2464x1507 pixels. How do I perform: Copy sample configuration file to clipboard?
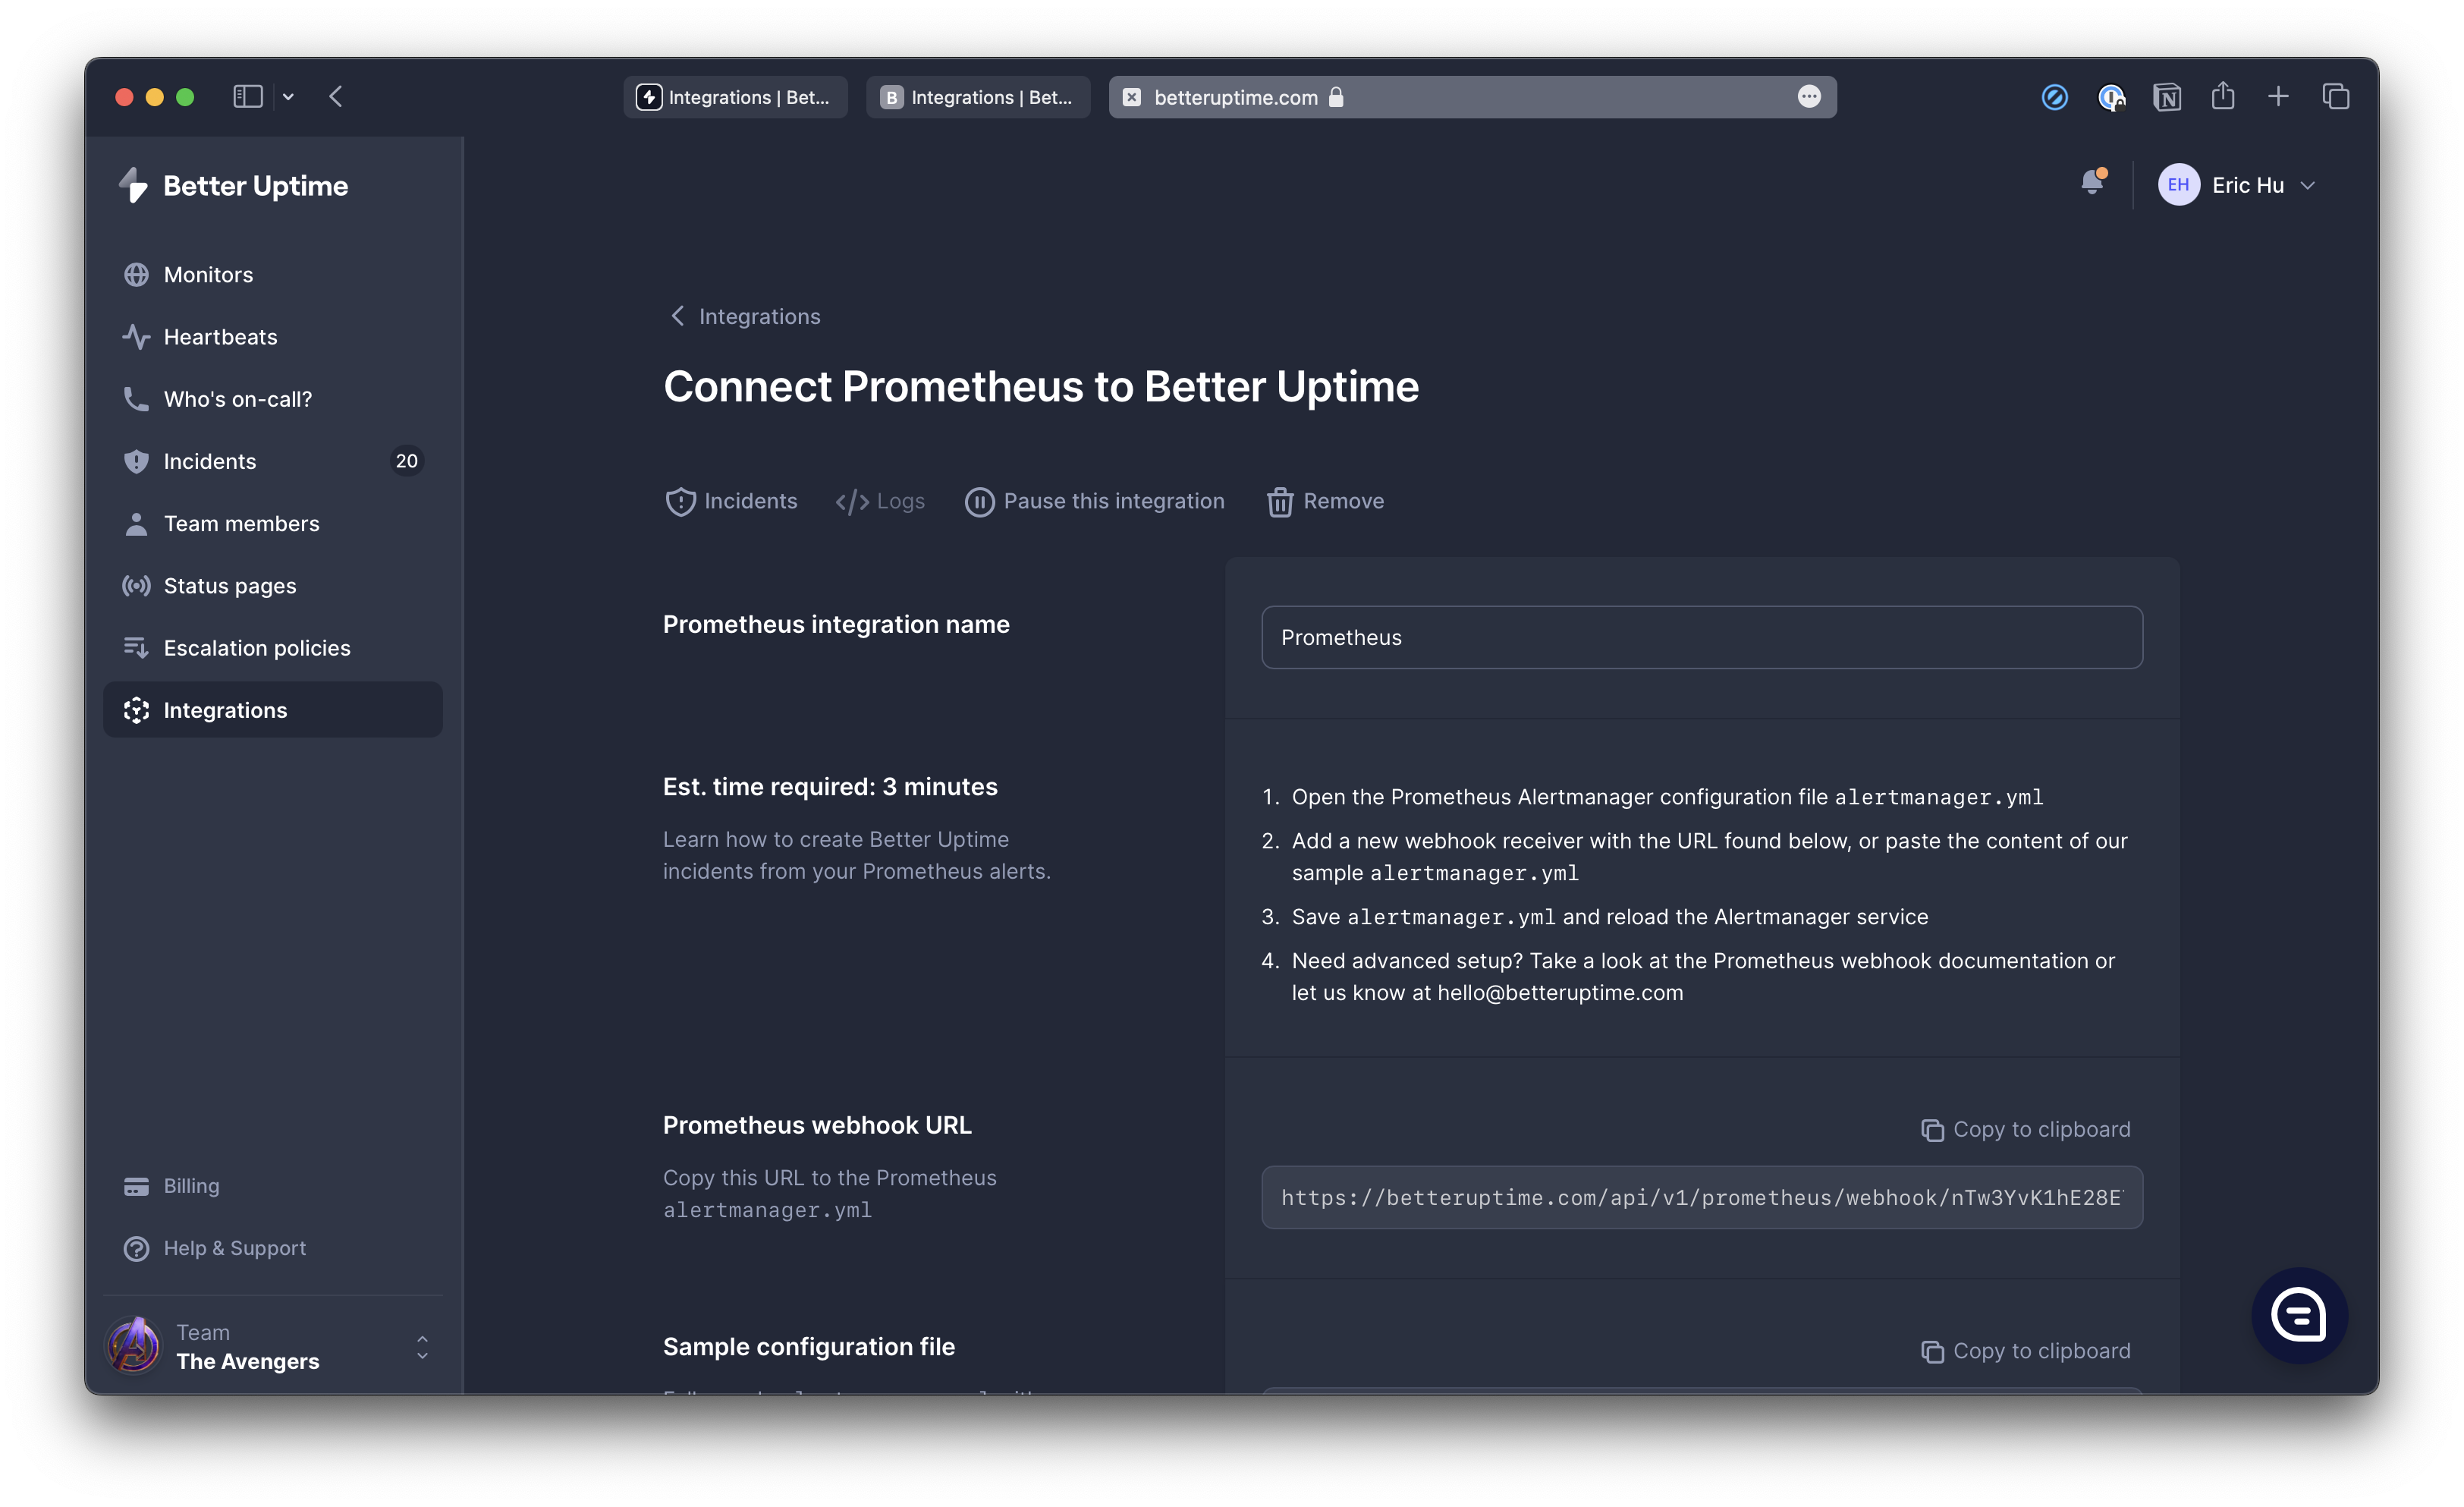2026,1351
